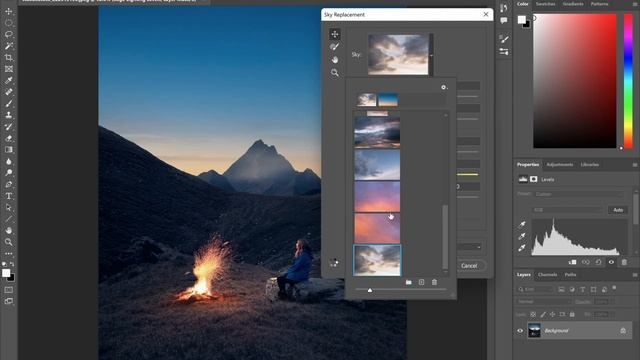Viewport: 640px width, 360px height.
Task: Open the Edit Toolbar three-dots menu
Action: tap(9, 253)
